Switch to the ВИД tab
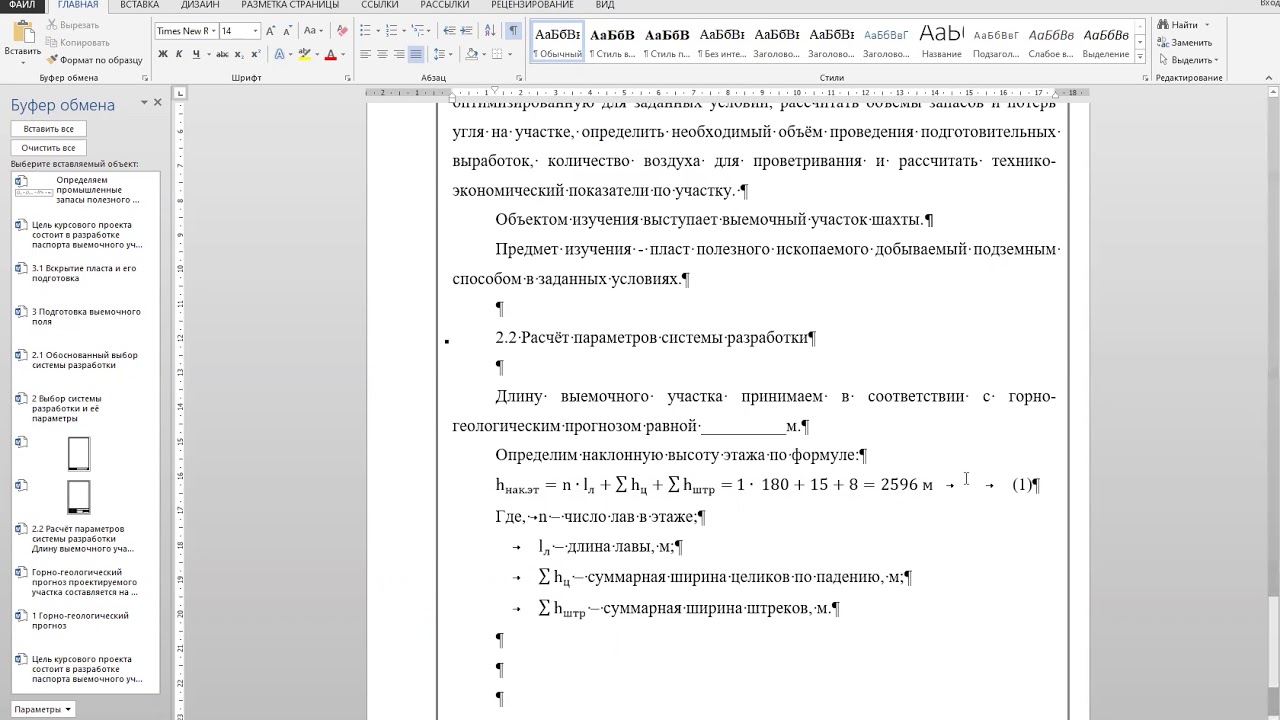The image size is (1280, 720). (x=605, y=5)
